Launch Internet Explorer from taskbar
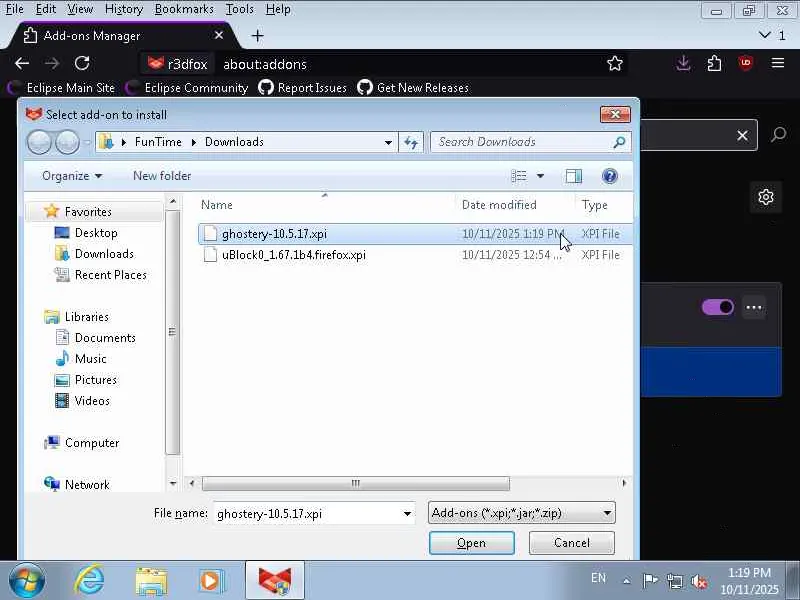Image resolution: width=800 pixels, height=600 pixels. 89,581
